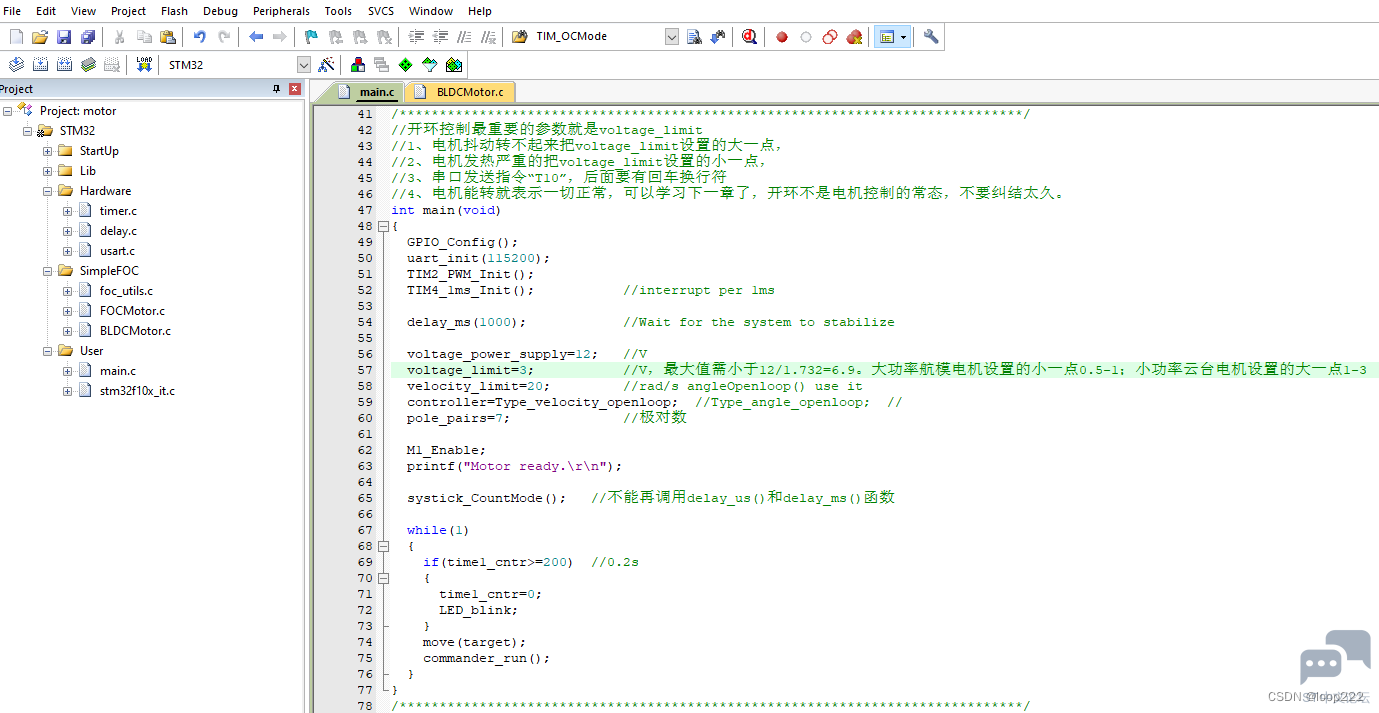
Task: Click the Find in Files icon
Action: [x=695, y=37]
